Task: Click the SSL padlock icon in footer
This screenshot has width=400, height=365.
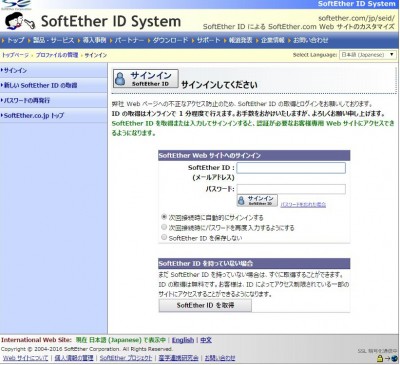Action: click(x=380, y=359)
